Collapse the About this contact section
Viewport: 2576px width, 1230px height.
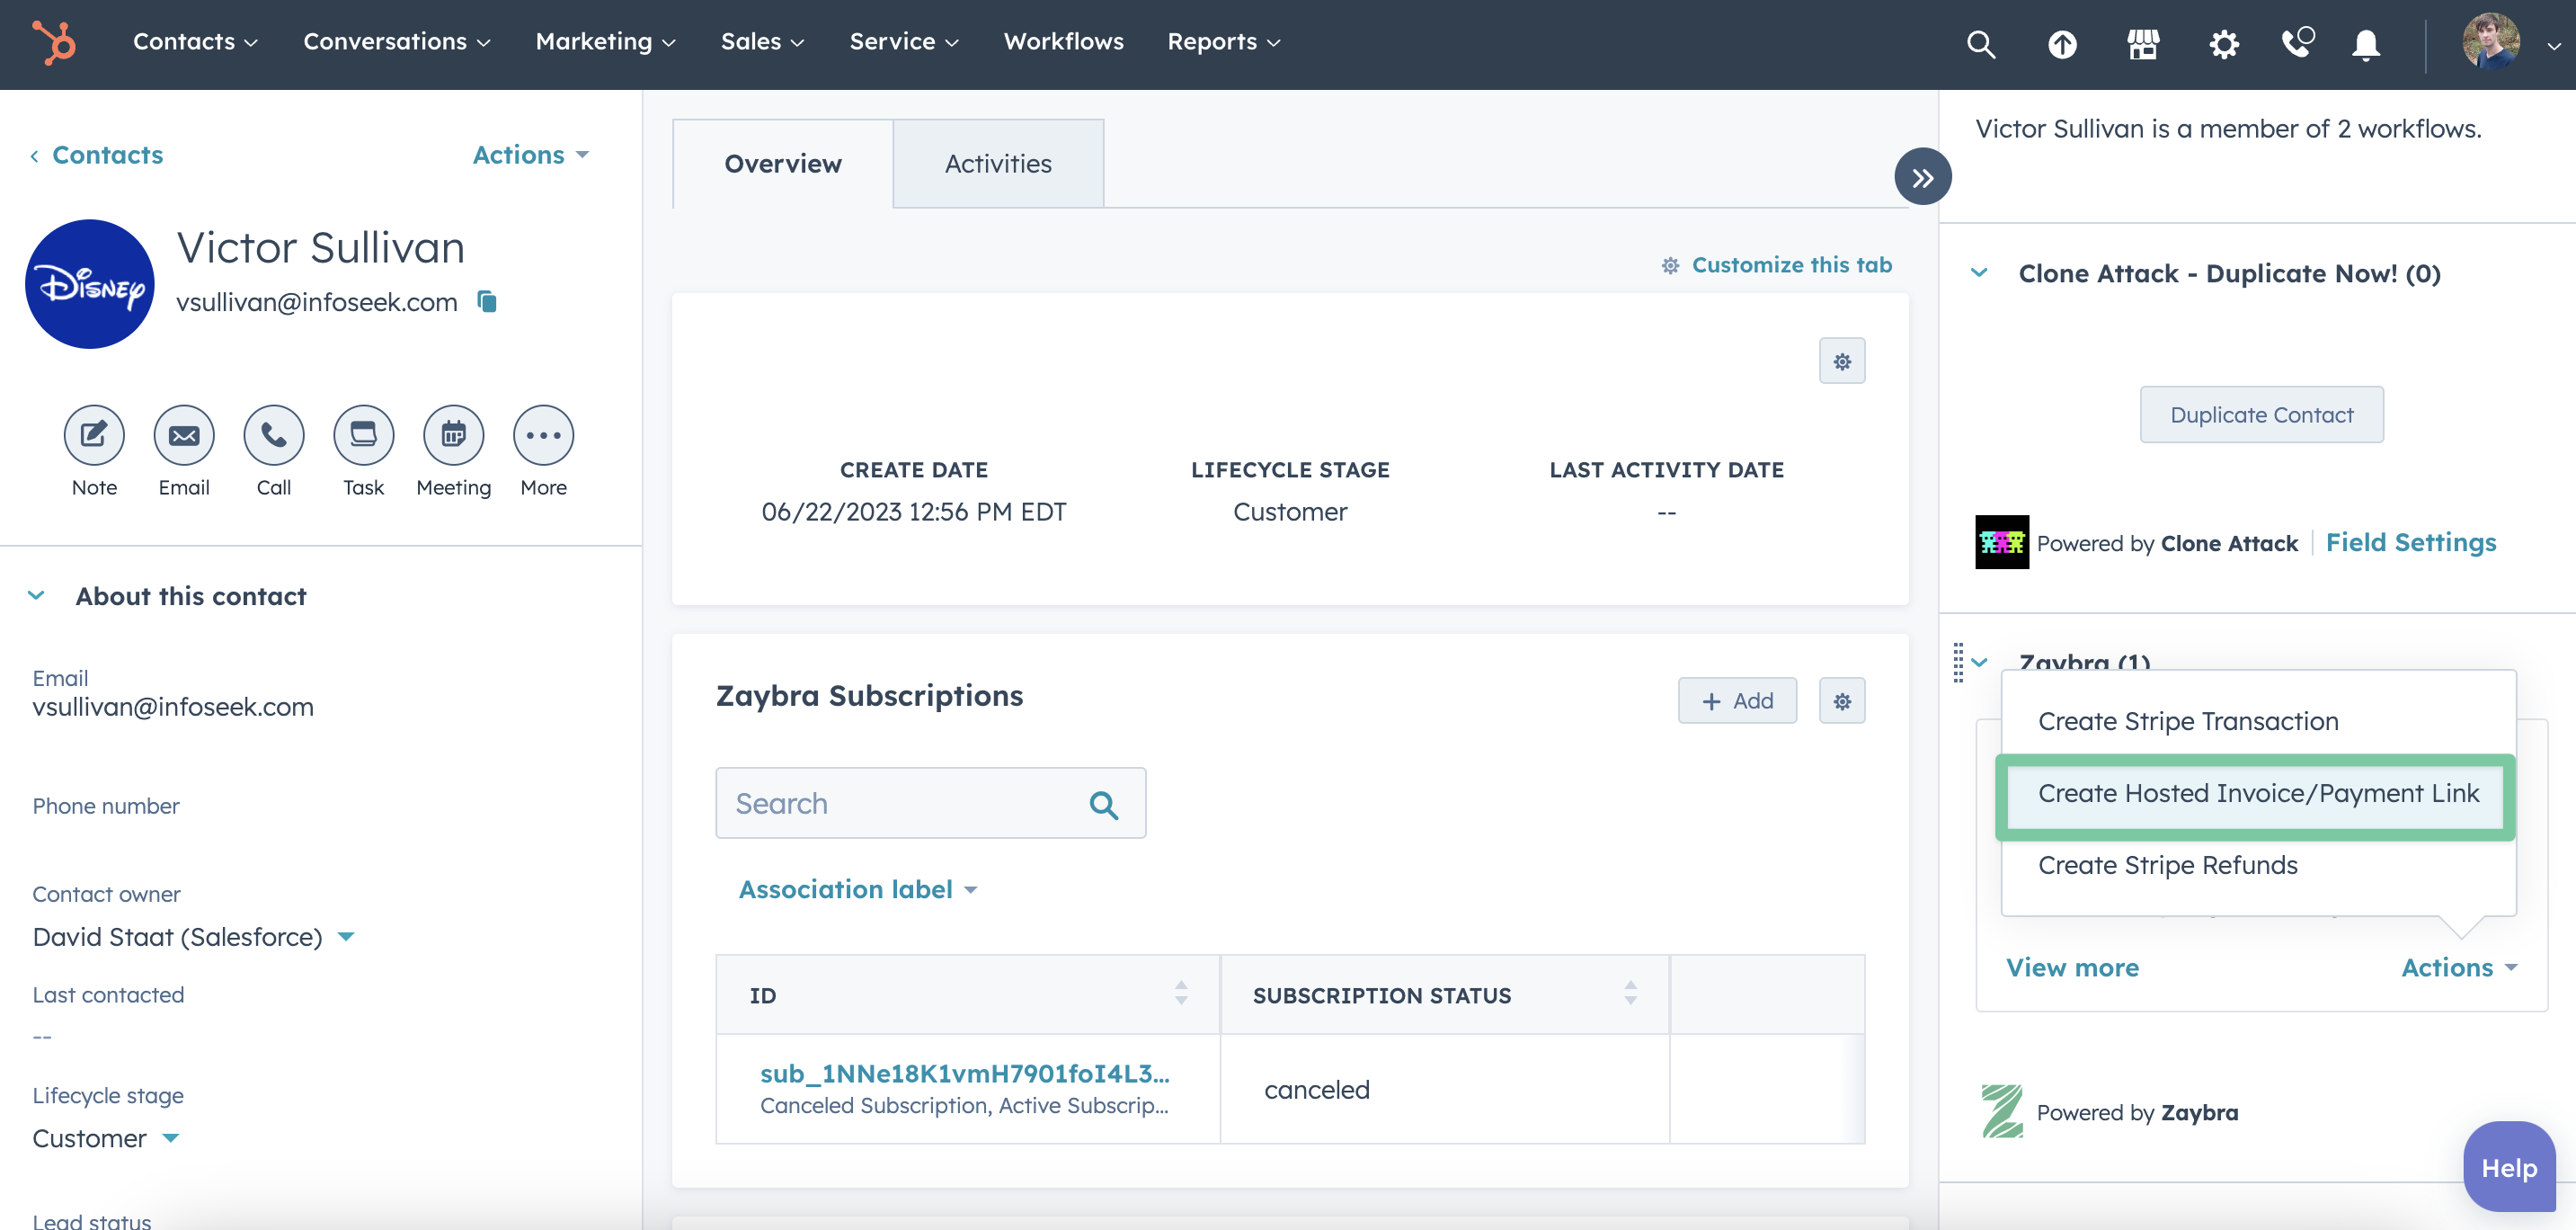click(36, 596)
